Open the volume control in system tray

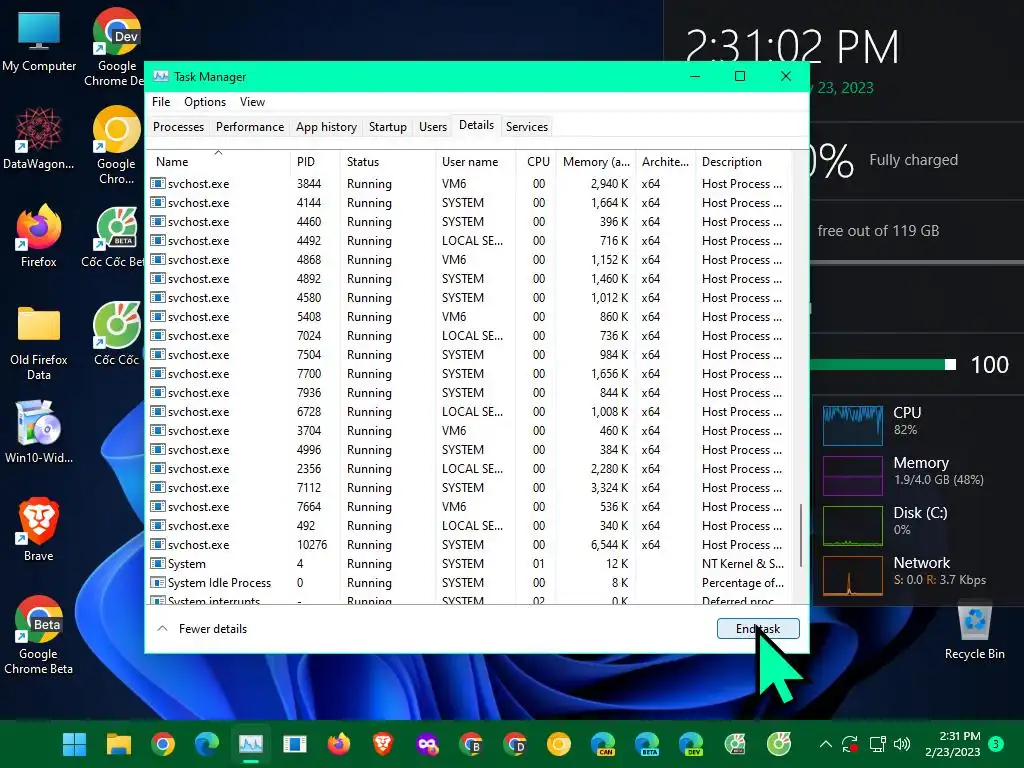(902, 744)
